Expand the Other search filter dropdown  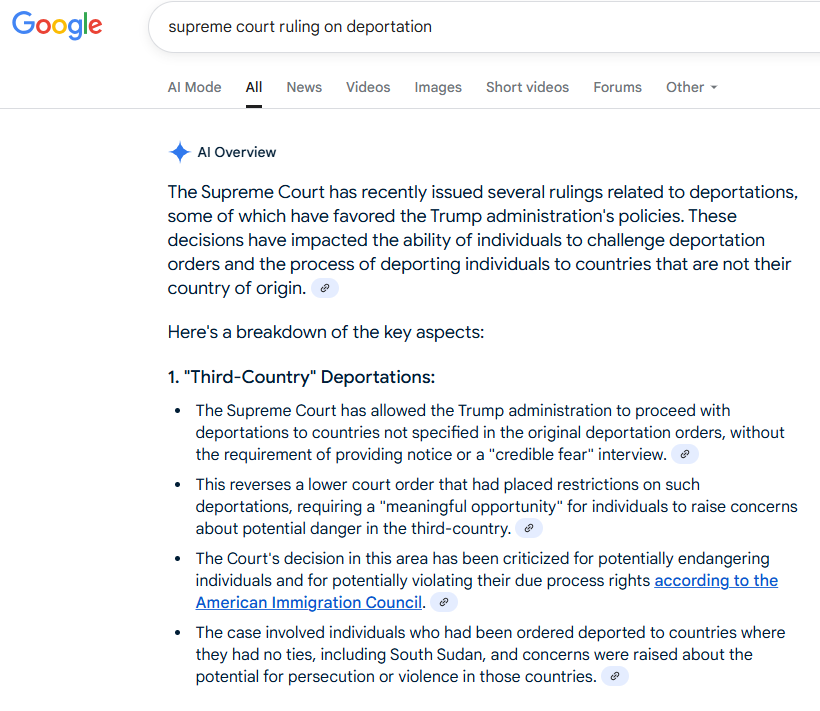[x=691, y=87]
